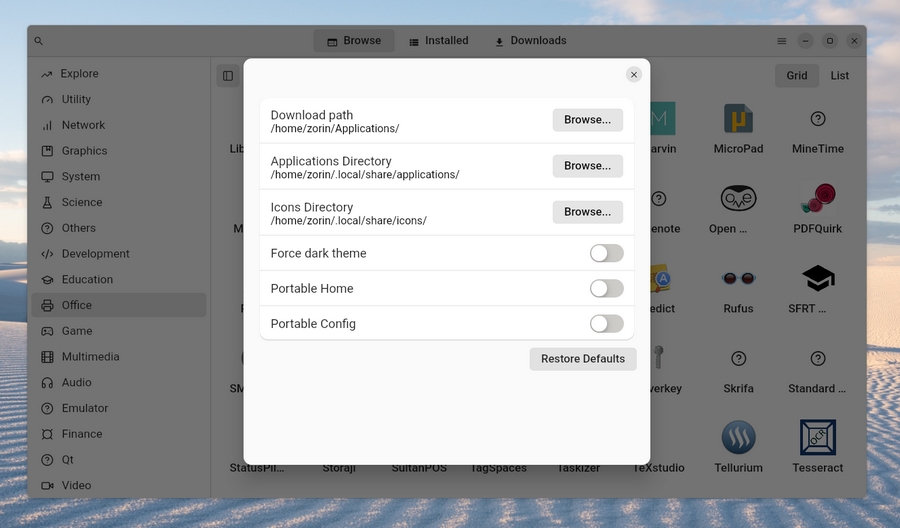Open the hamburger menu icon
Screen dimensions: 900x528
pos(782,41)
